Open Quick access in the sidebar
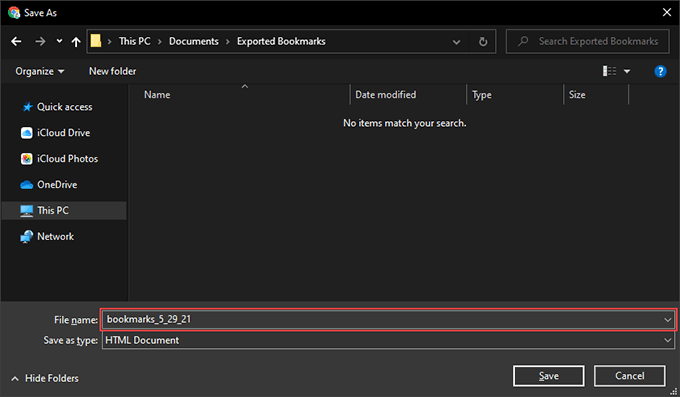 (x=64, y=107)
